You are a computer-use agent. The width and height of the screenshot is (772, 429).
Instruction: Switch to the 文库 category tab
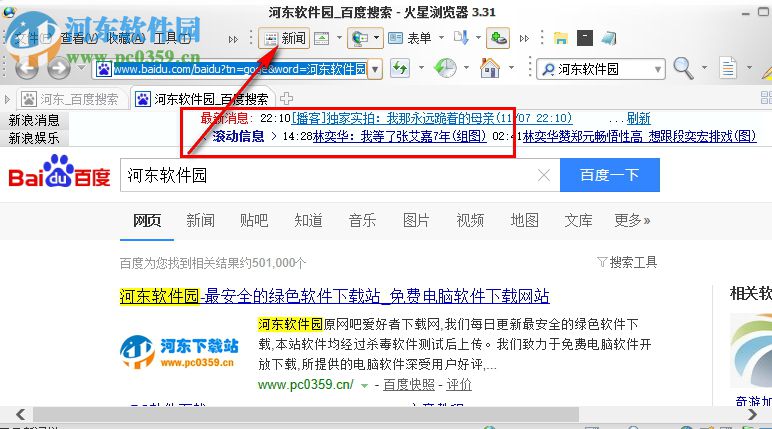click(x=578, y=220)
